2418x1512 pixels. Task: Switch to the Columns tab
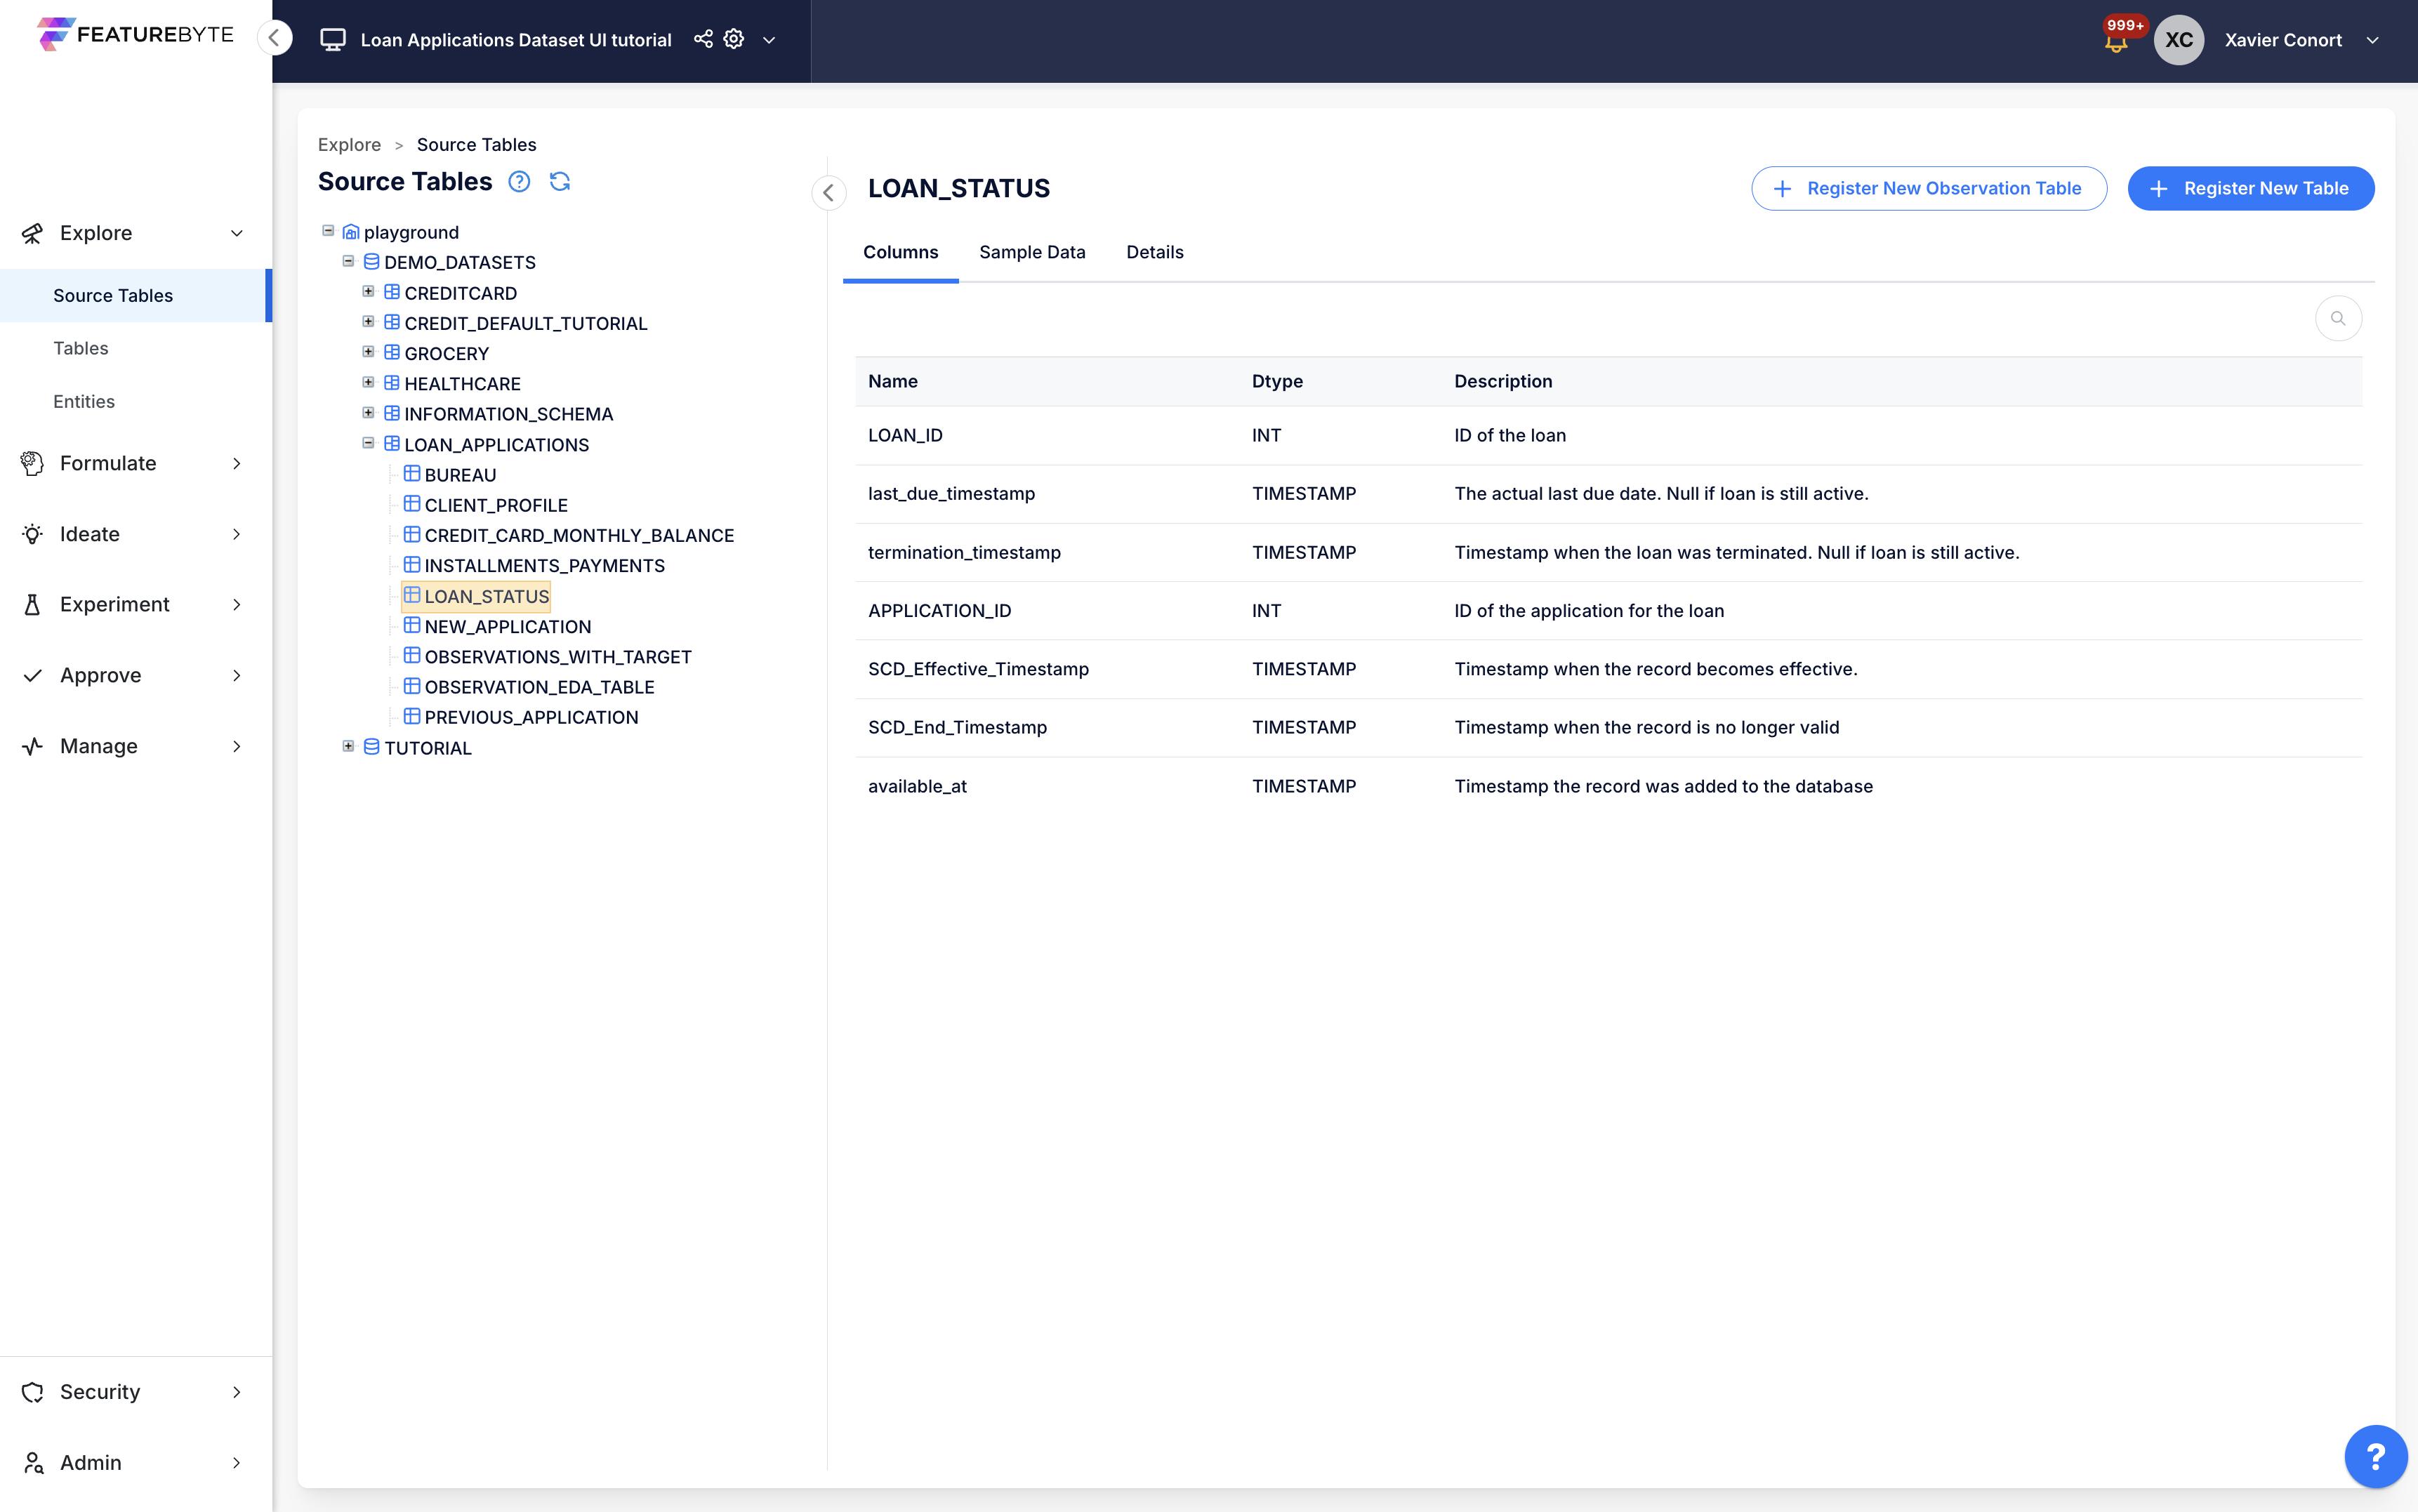tap(900, 252)
